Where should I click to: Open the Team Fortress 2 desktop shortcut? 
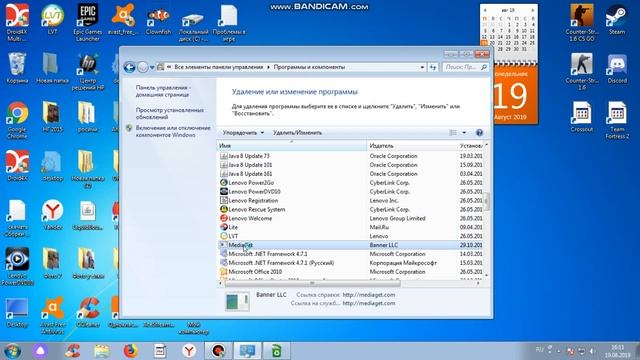coord(617,120)
